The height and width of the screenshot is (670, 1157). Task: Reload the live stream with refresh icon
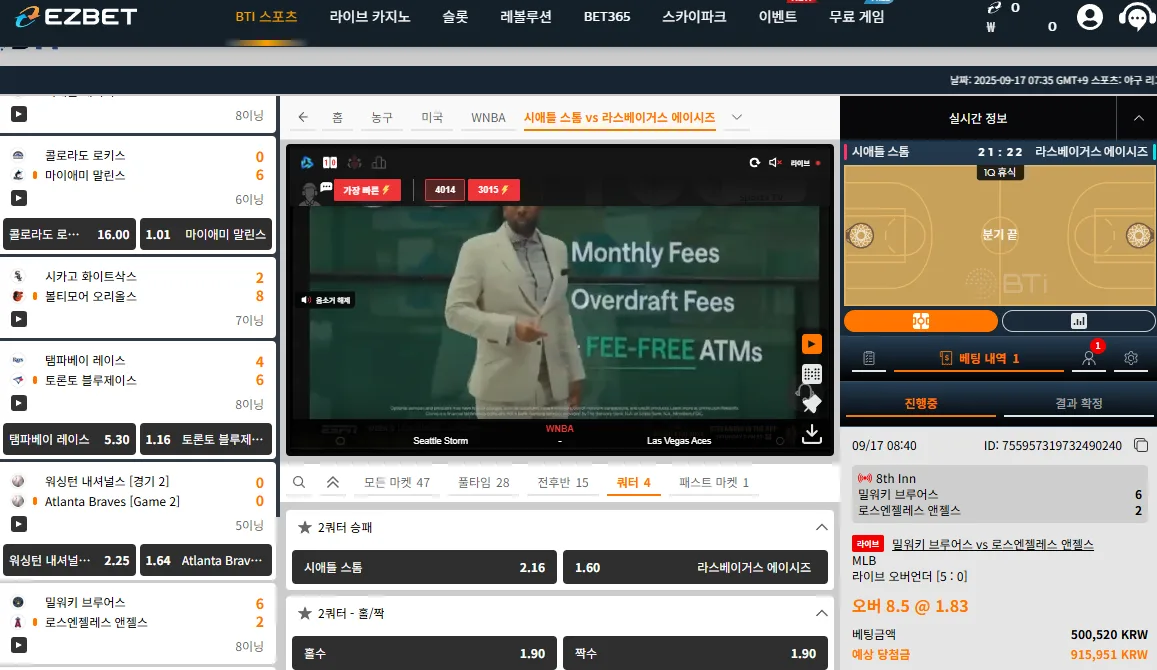(754, 162)
